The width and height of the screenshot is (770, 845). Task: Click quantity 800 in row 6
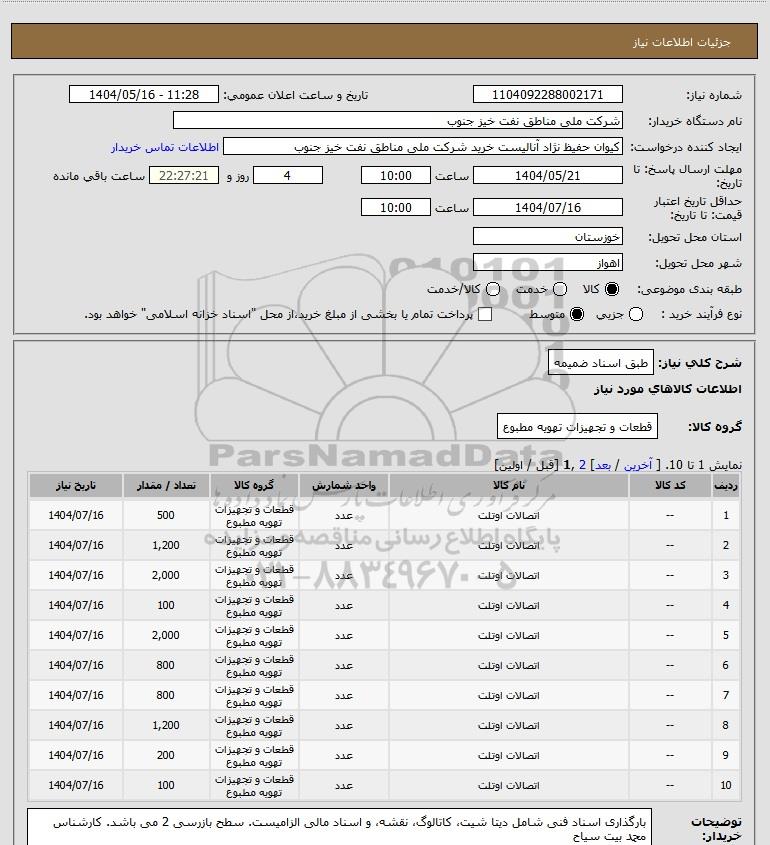(166, 665)
